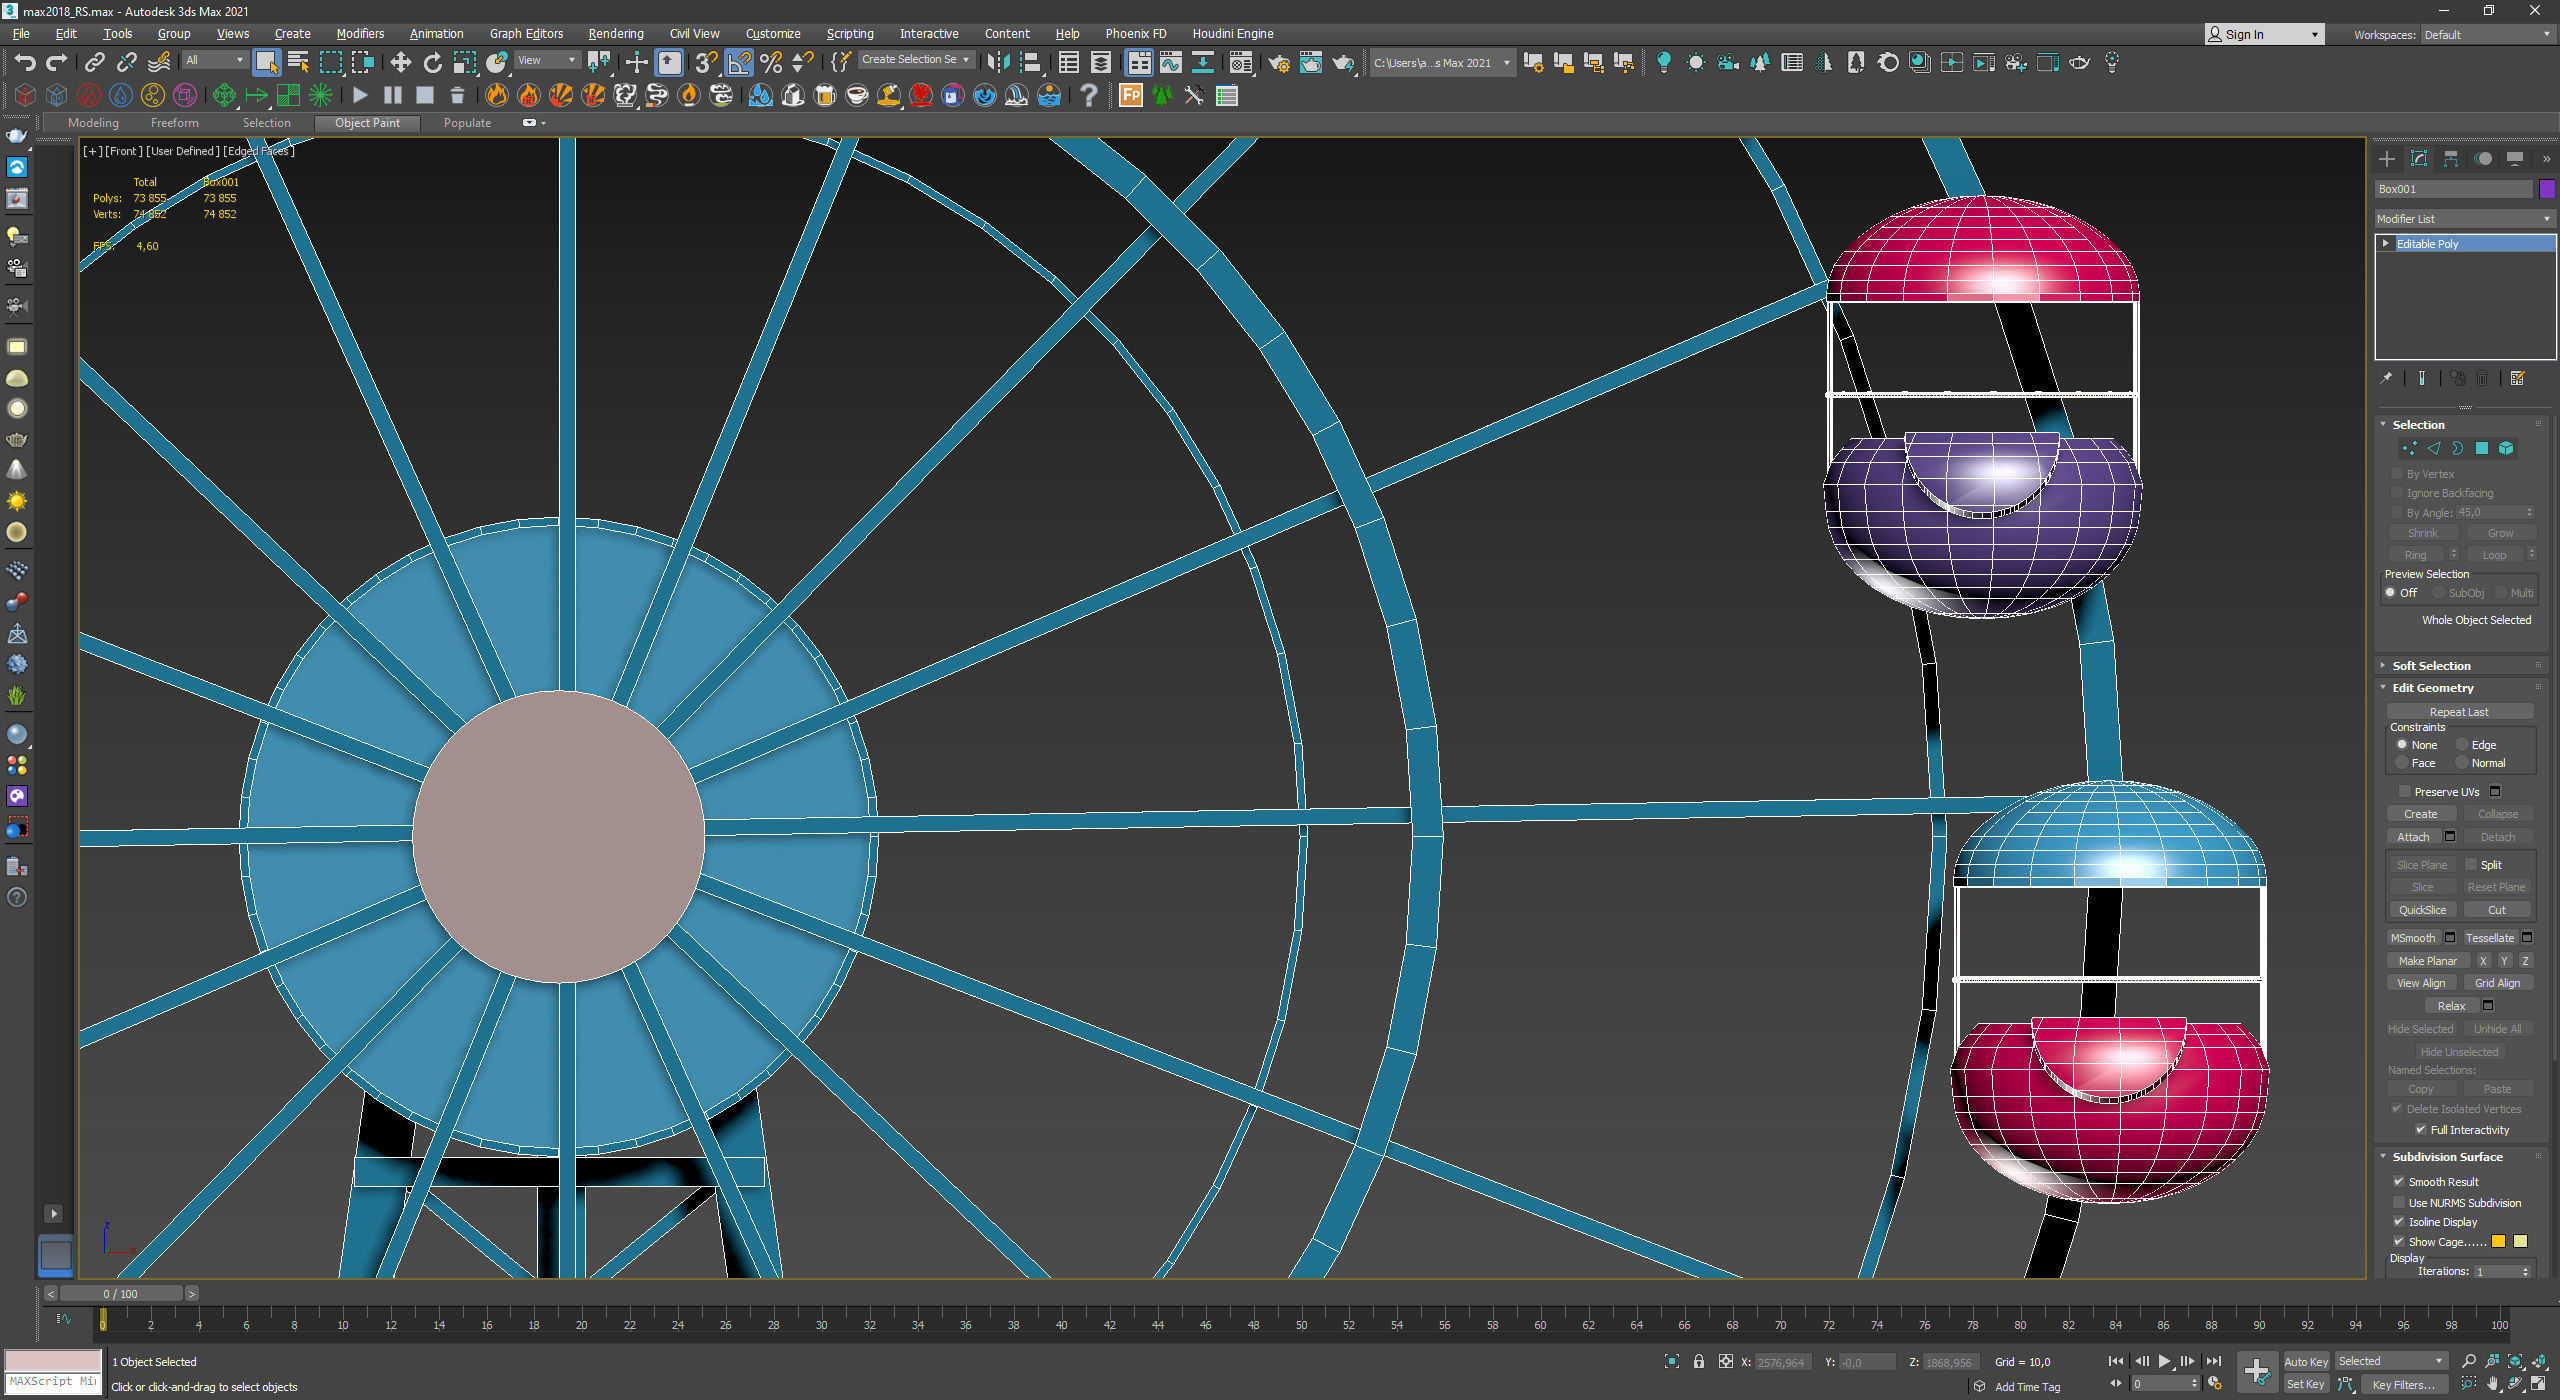Enable the Preserve UVs checkbox
This screenshot has width=2560, height=1400.
(x=2404, y=791)
